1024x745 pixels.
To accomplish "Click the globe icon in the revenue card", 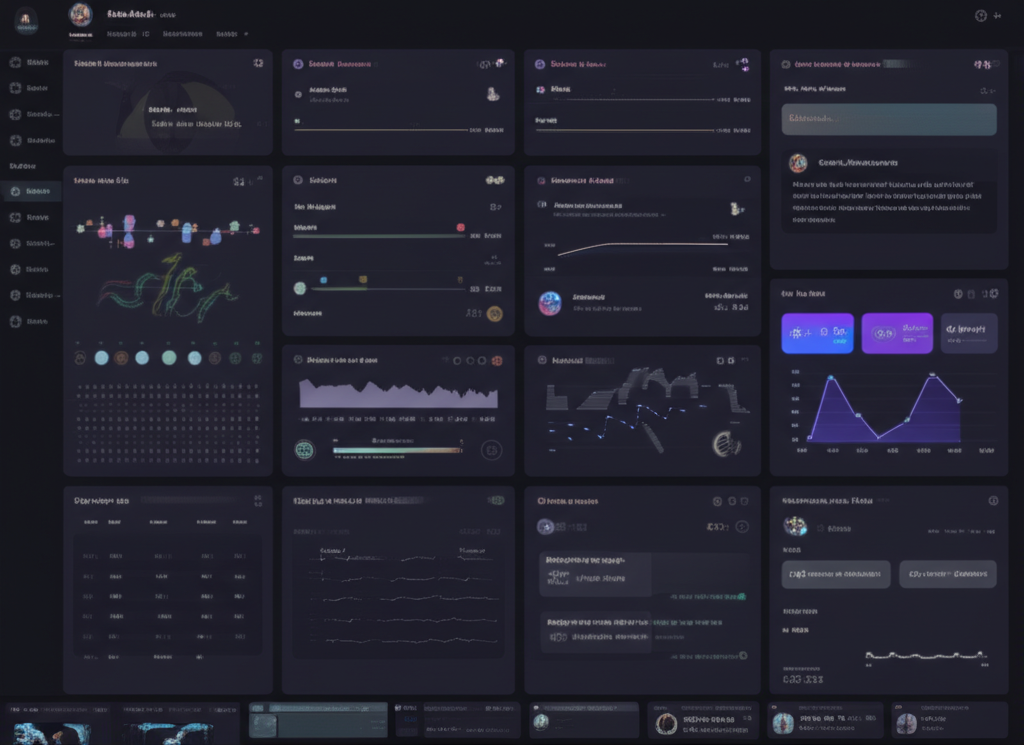I will [x=305, y=450].
